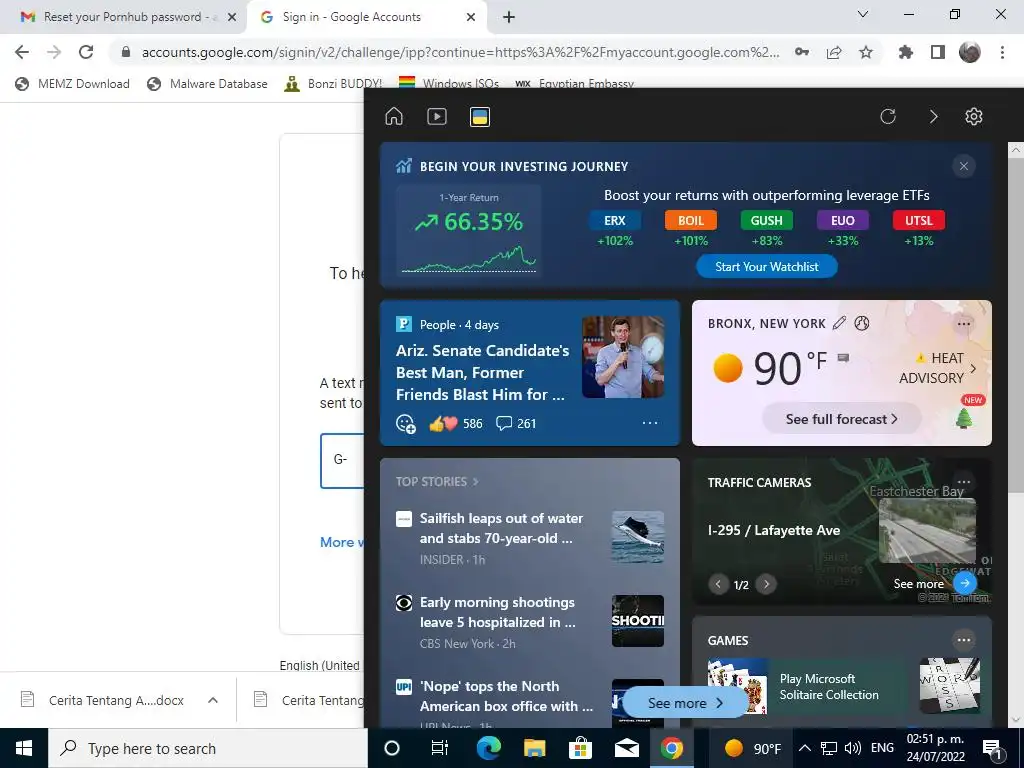Edit the Bronx weather location pencil icon

click(840, 323)
